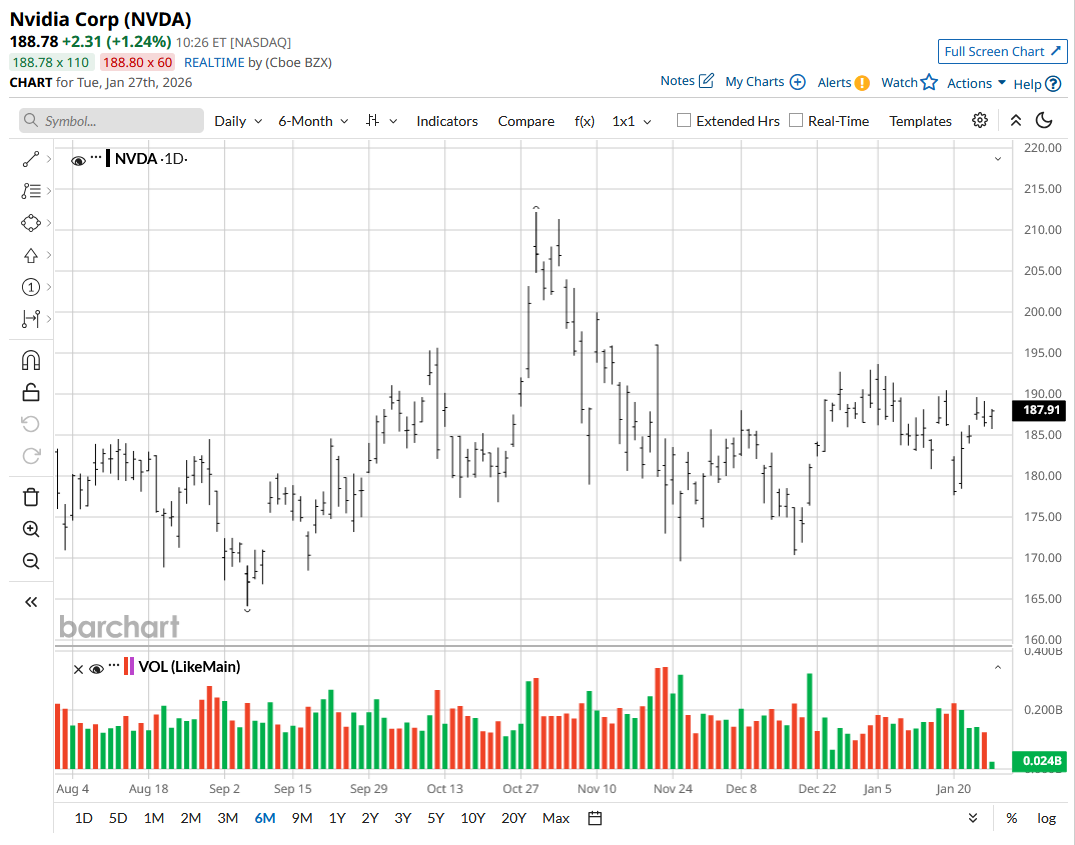Open the Fibonacci and text list tool
Screen dimensions: 1075x845
tap(31, 191)
